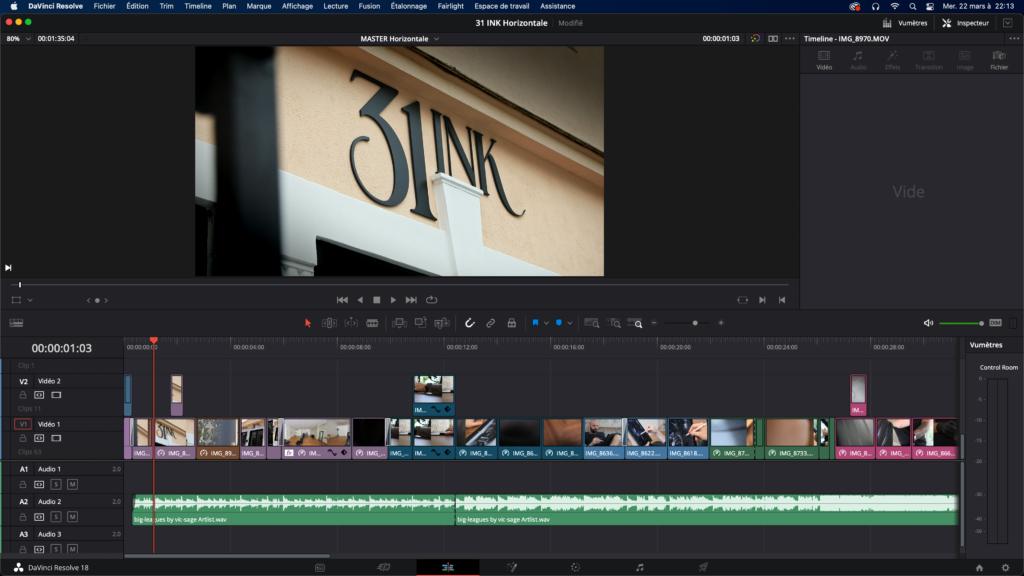Toggle the Inspecteur panel button
Image resolution: width=1024 pixels, height=576 pixels.
click(x=966, y=23)
